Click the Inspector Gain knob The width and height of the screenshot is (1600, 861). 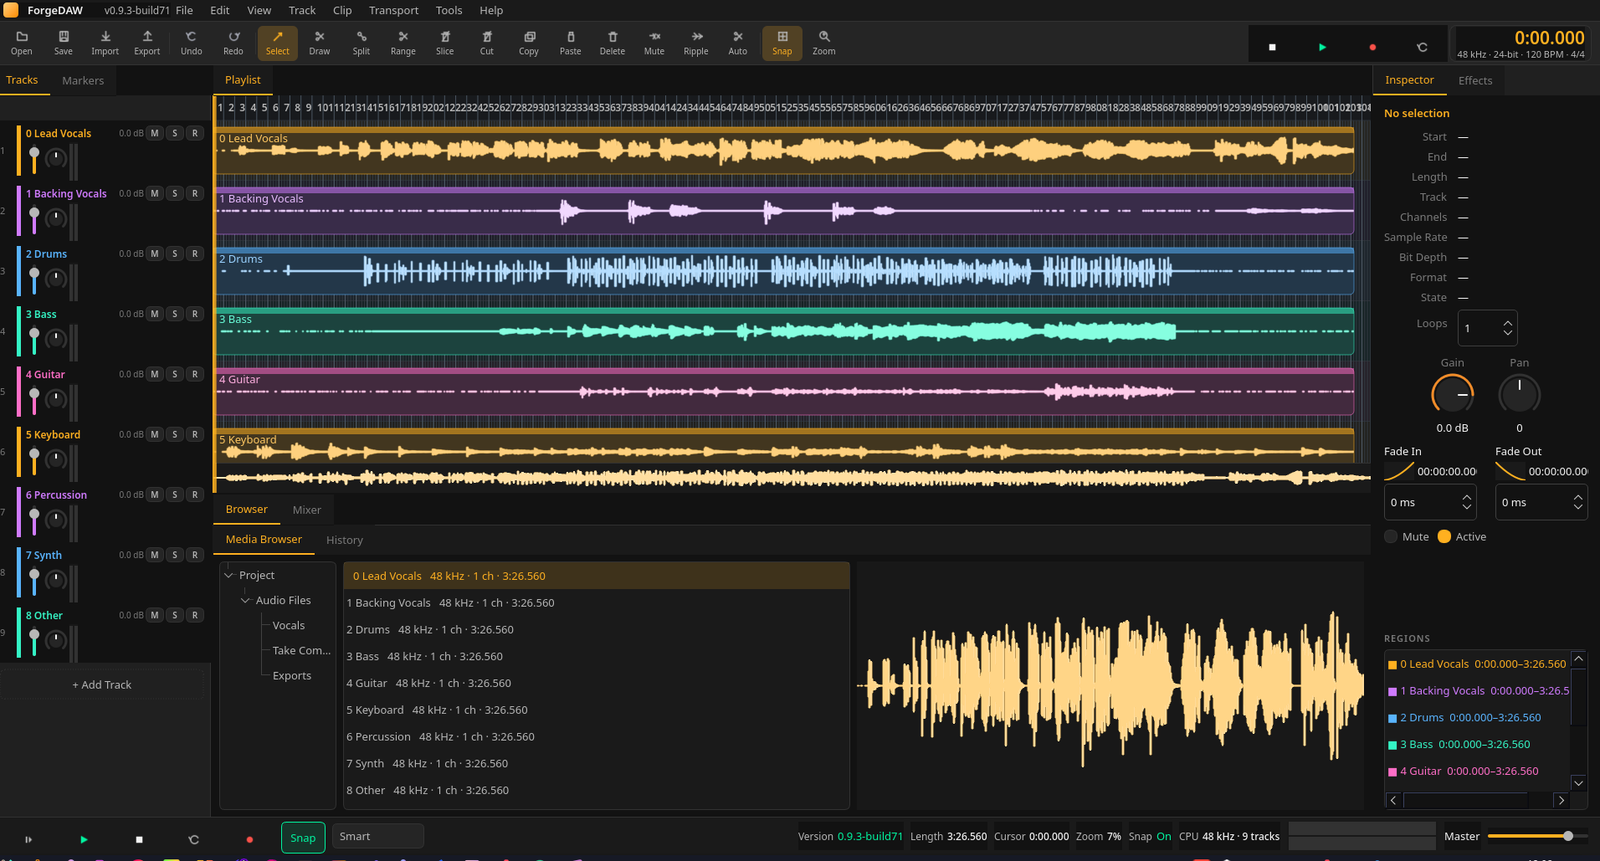pyautogui.click(x=1452, y=395)
